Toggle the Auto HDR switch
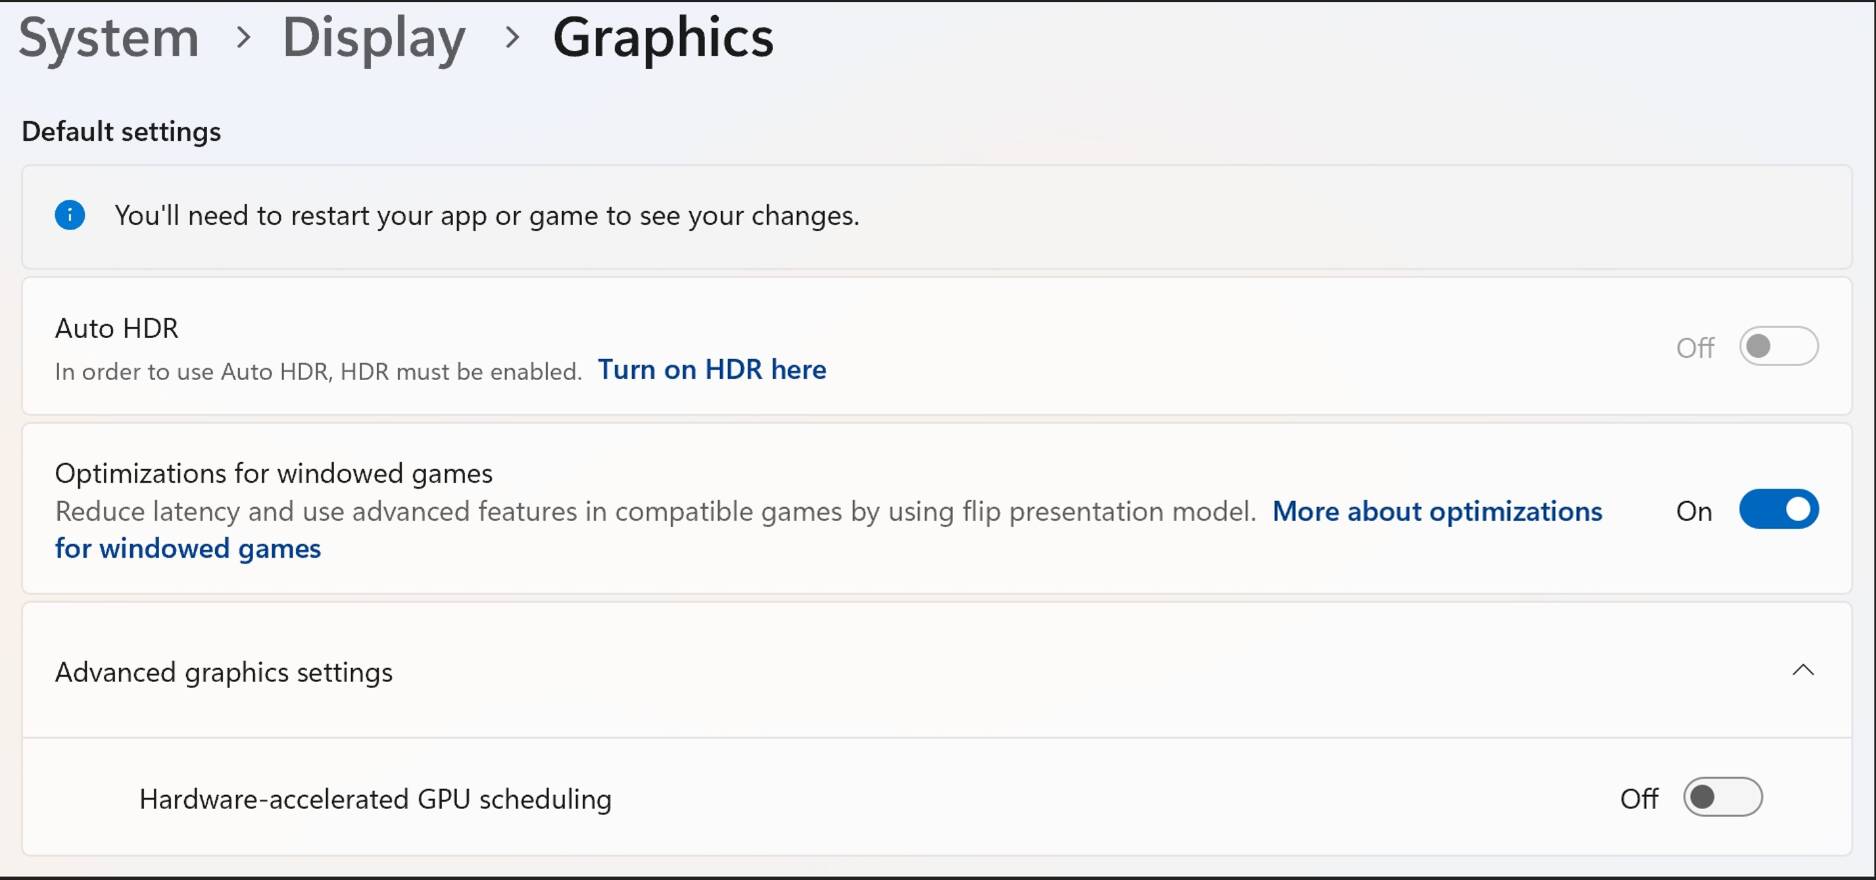This screenshot has height=880, width=1876. (x=1778, y=347)
